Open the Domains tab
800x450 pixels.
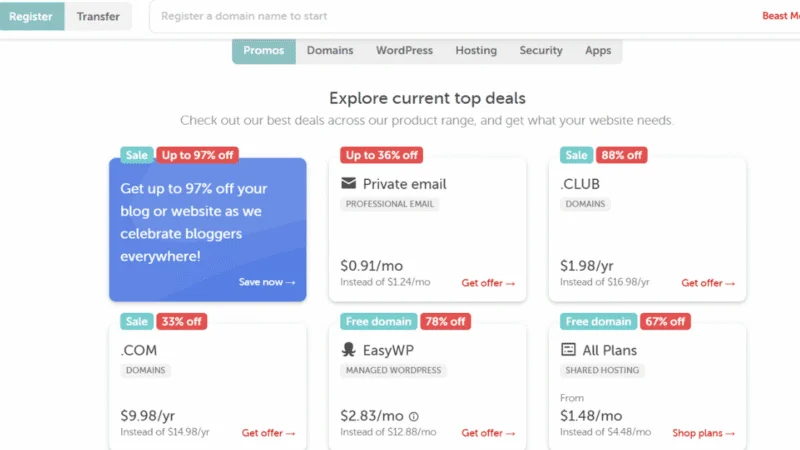pyautogui.click(x=330, y=51)
